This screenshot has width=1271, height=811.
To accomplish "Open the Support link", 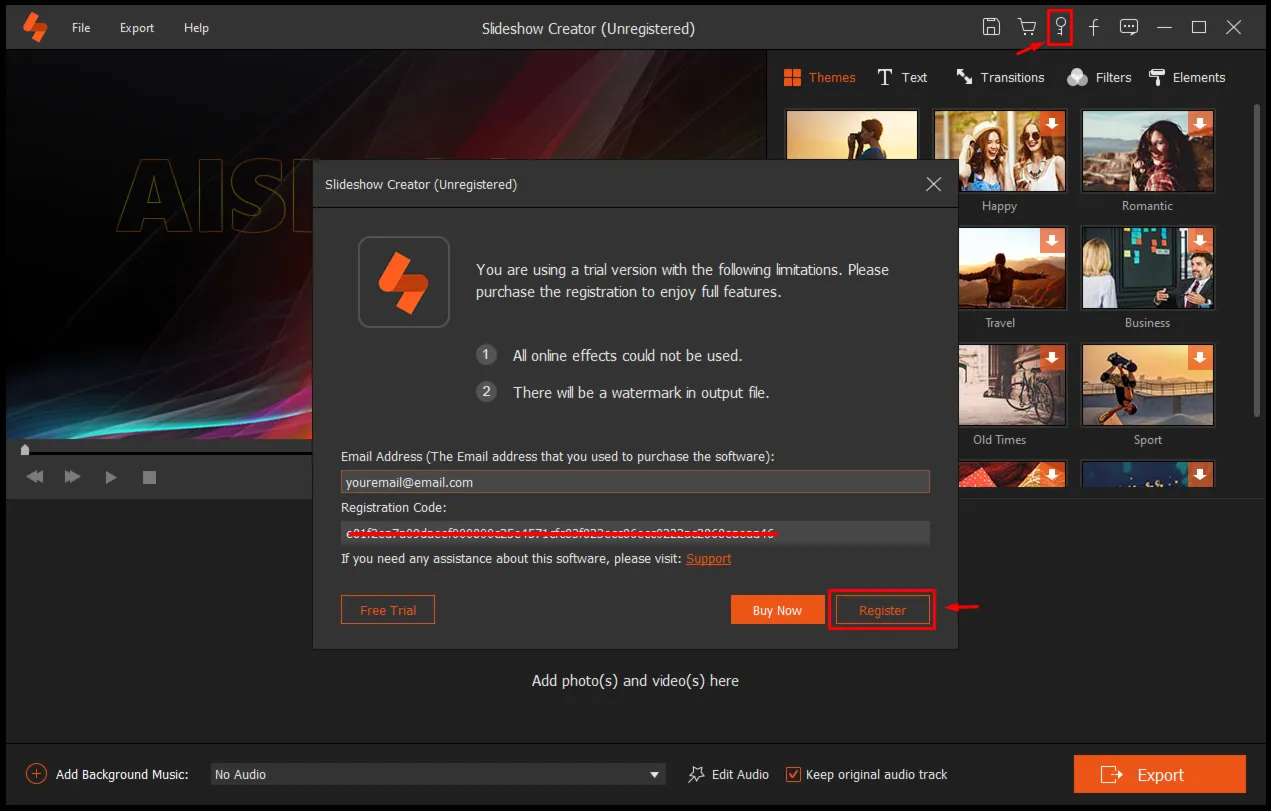I will tap(708, 559).
